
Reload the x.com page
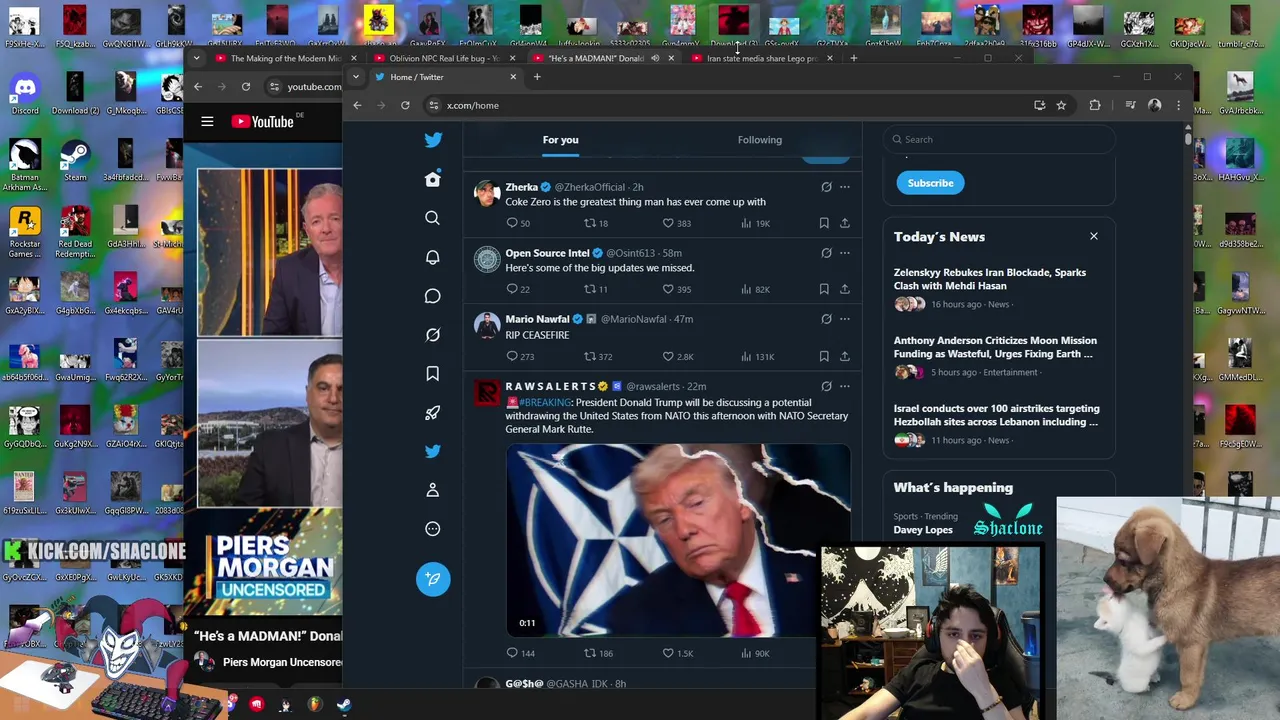pos(405,105)
